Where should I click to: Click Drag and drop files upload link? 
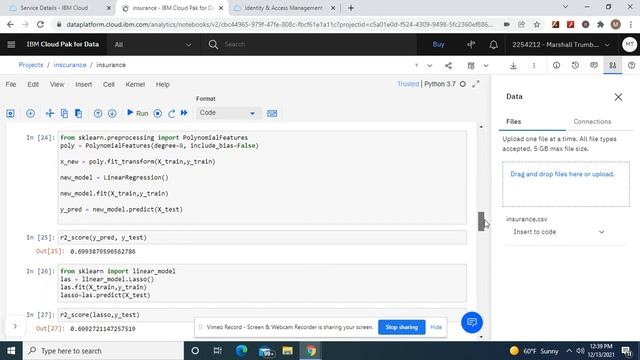[562, 174]
